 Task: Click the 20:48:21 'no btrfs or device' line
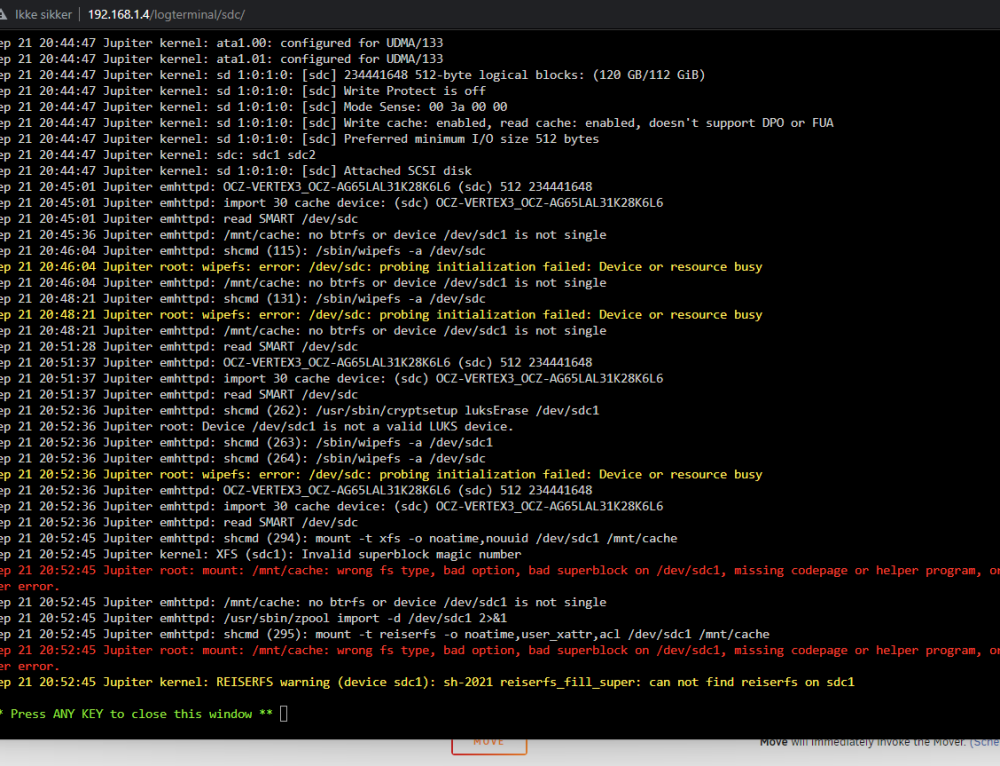pyautogui.click(x=304, y=330)
